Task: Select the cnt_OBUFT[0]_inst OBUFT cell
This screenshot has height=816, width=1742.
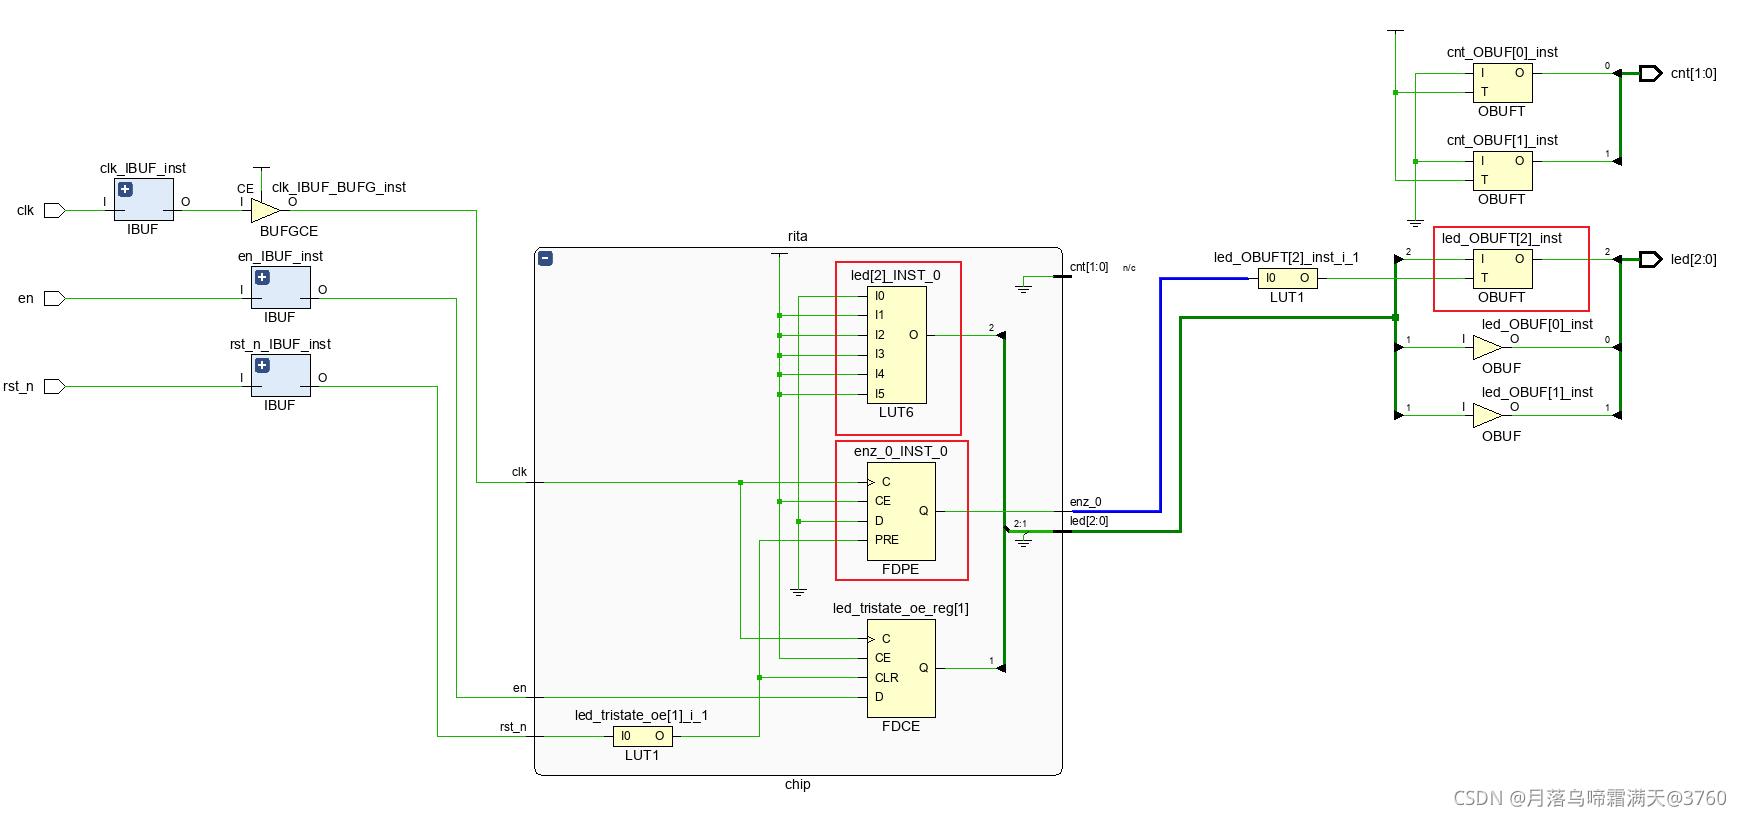Action: click(x=1502, y=83)
